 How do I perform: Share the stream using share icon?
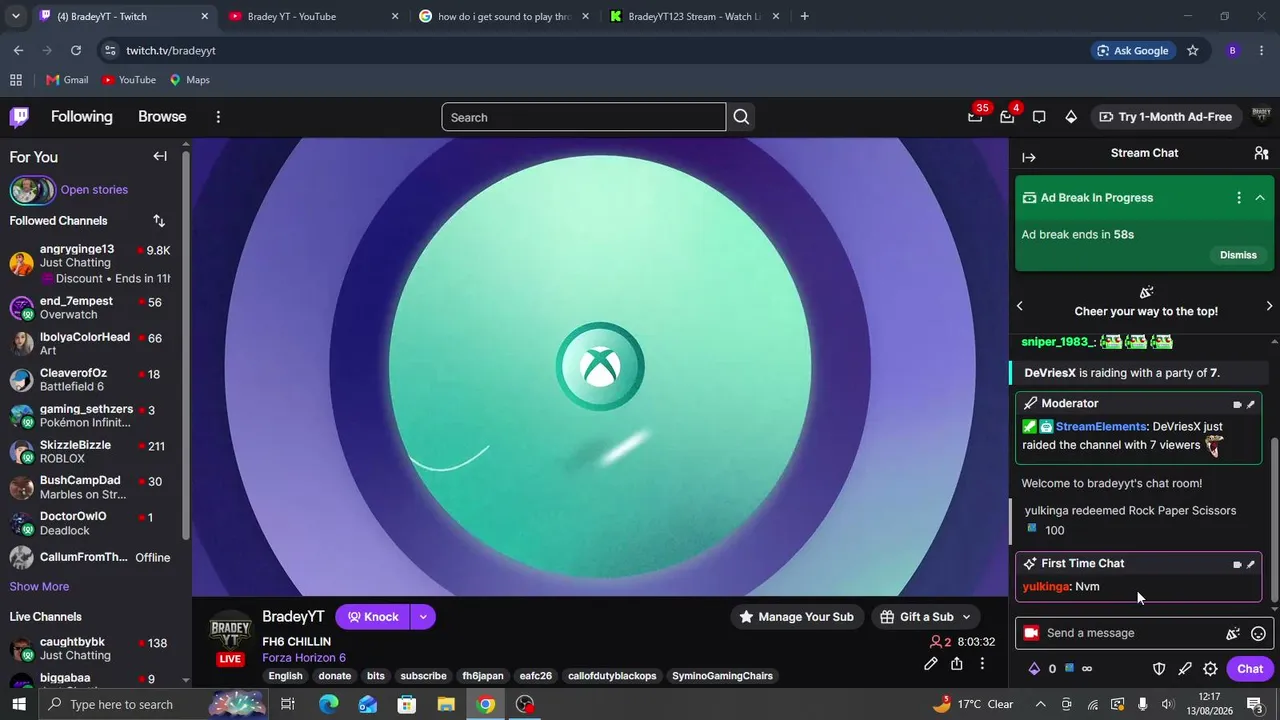(957, 664)
